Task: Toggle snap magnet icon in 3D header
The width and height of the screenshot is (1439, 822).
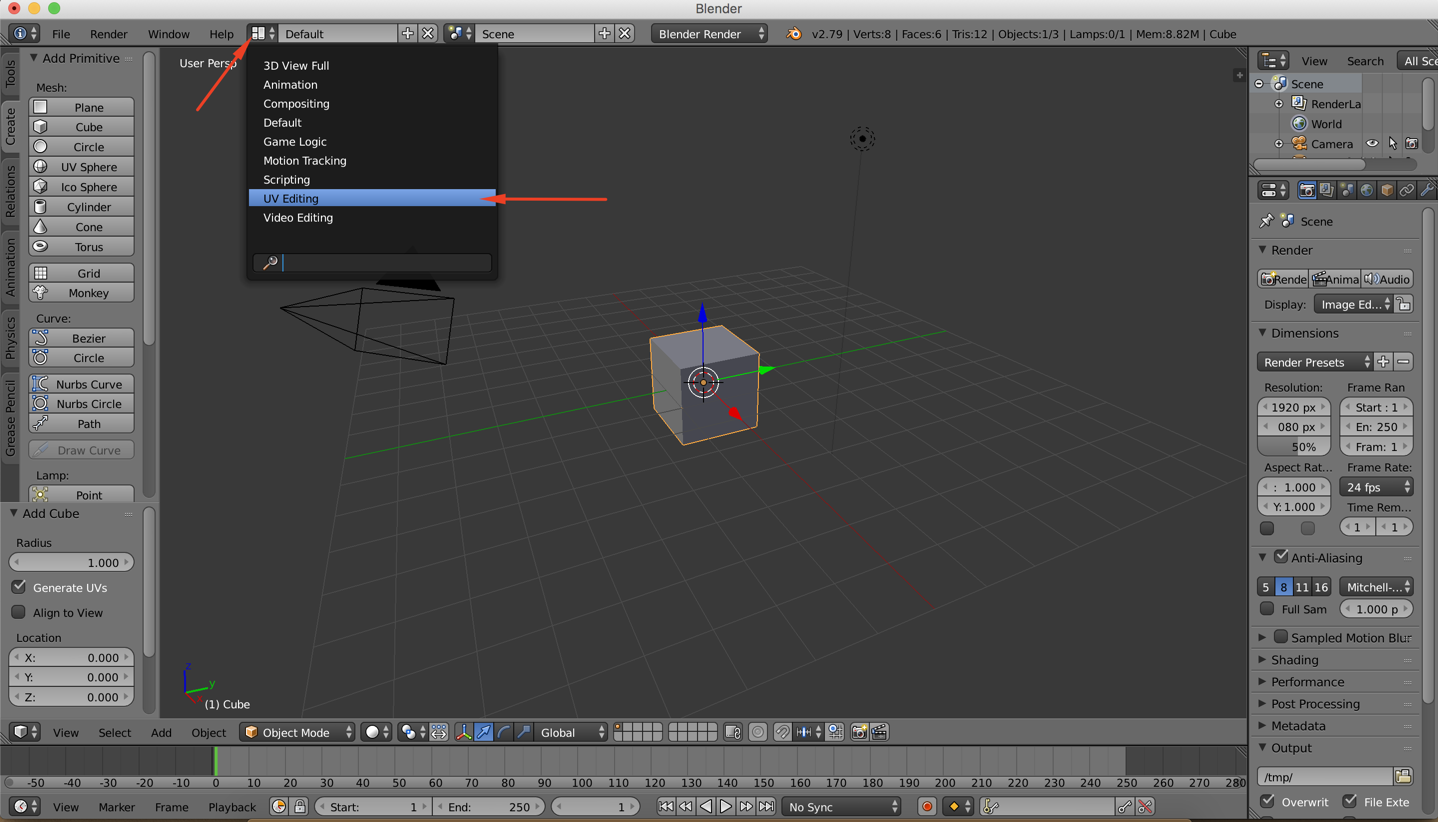Action: click(782, 732)
